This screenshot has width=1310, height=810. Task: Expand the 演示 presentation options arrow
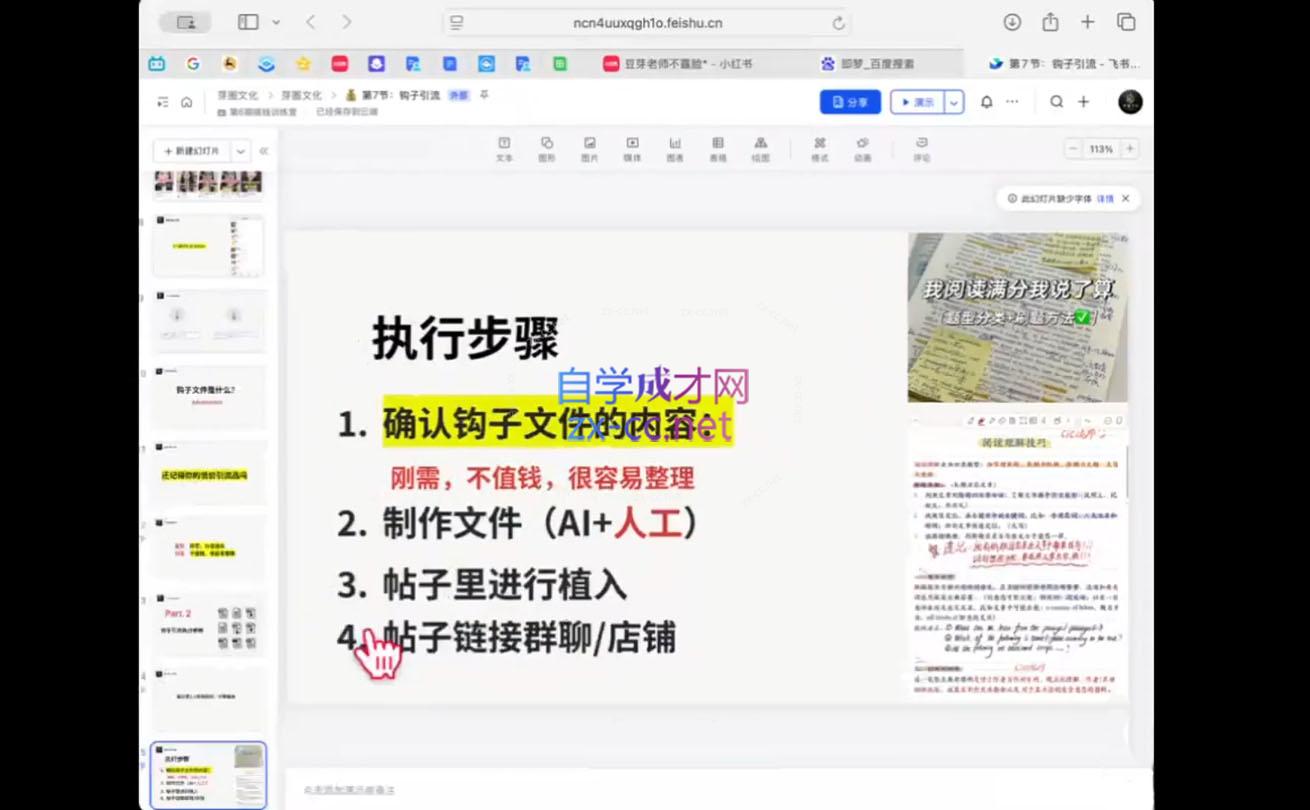(x=955, y=102)
